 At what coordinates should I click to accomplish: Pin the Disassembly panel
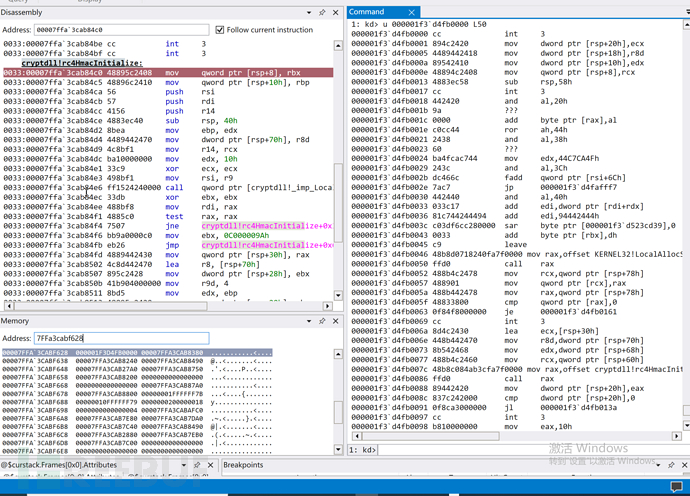pyautogui.click(x=322, y=12)
